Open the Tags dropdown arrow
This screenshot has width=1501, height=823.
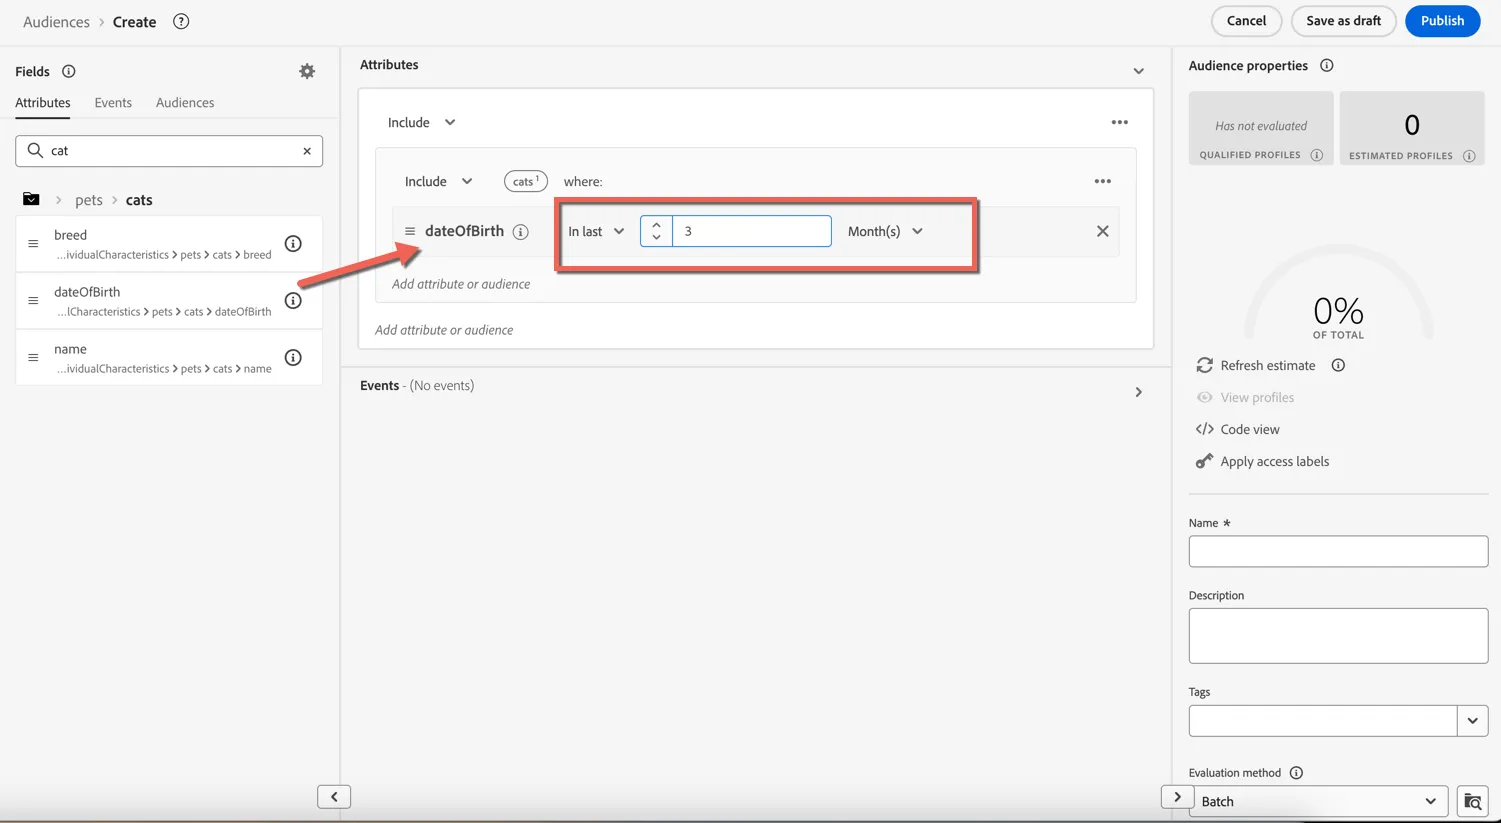[x=1472, y=721]
